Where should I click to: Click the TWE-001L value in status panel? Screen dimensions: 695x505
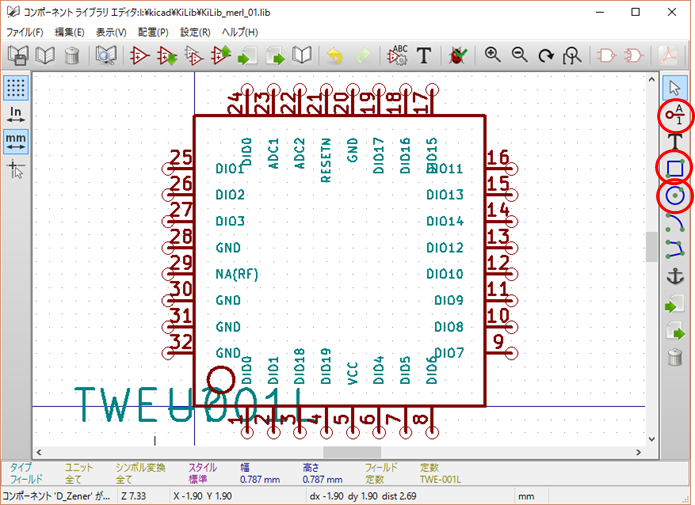tap(440, 479)
